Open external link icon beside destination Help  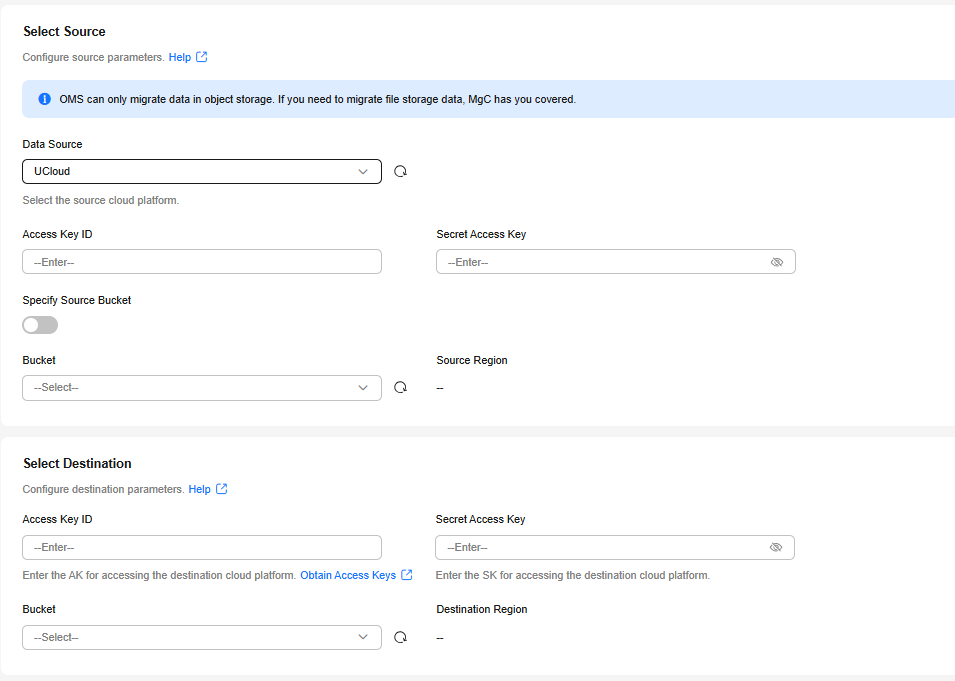pos(222,489)
